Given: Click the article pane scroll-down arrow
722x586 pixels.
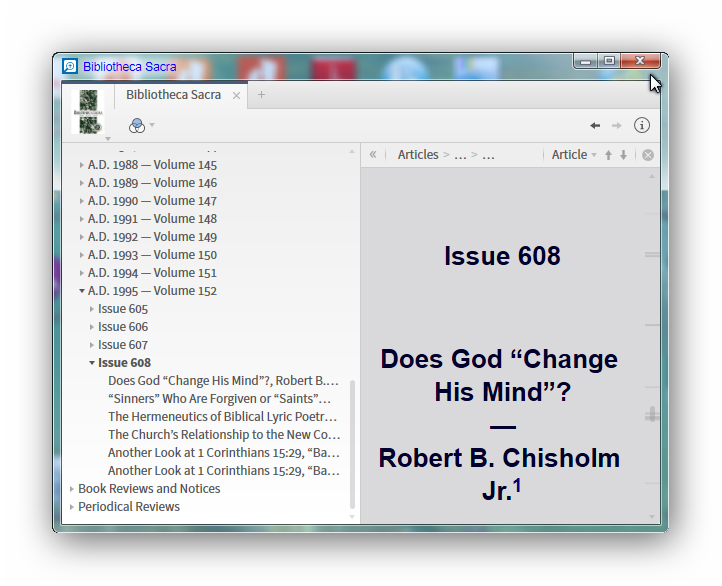Looking at the screenshot, I should (x=652, y=516).
